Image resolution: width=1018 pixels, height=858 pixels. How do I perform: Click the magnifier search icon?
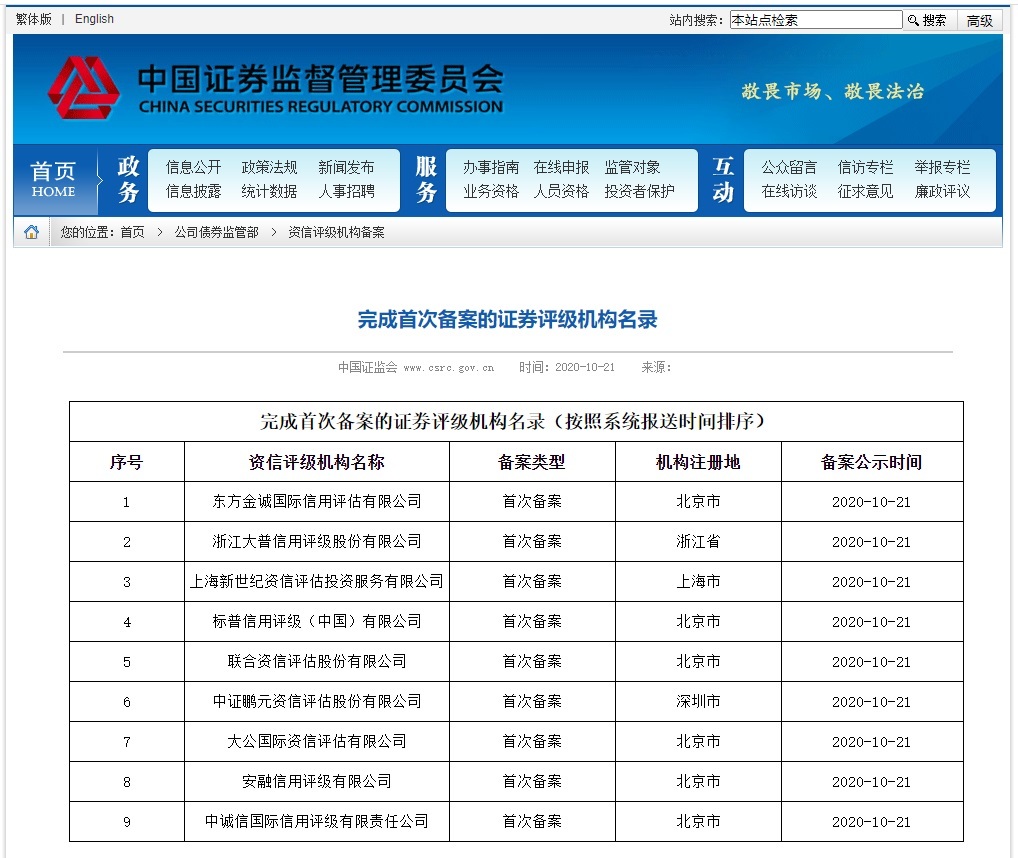[x=913, y=20]
